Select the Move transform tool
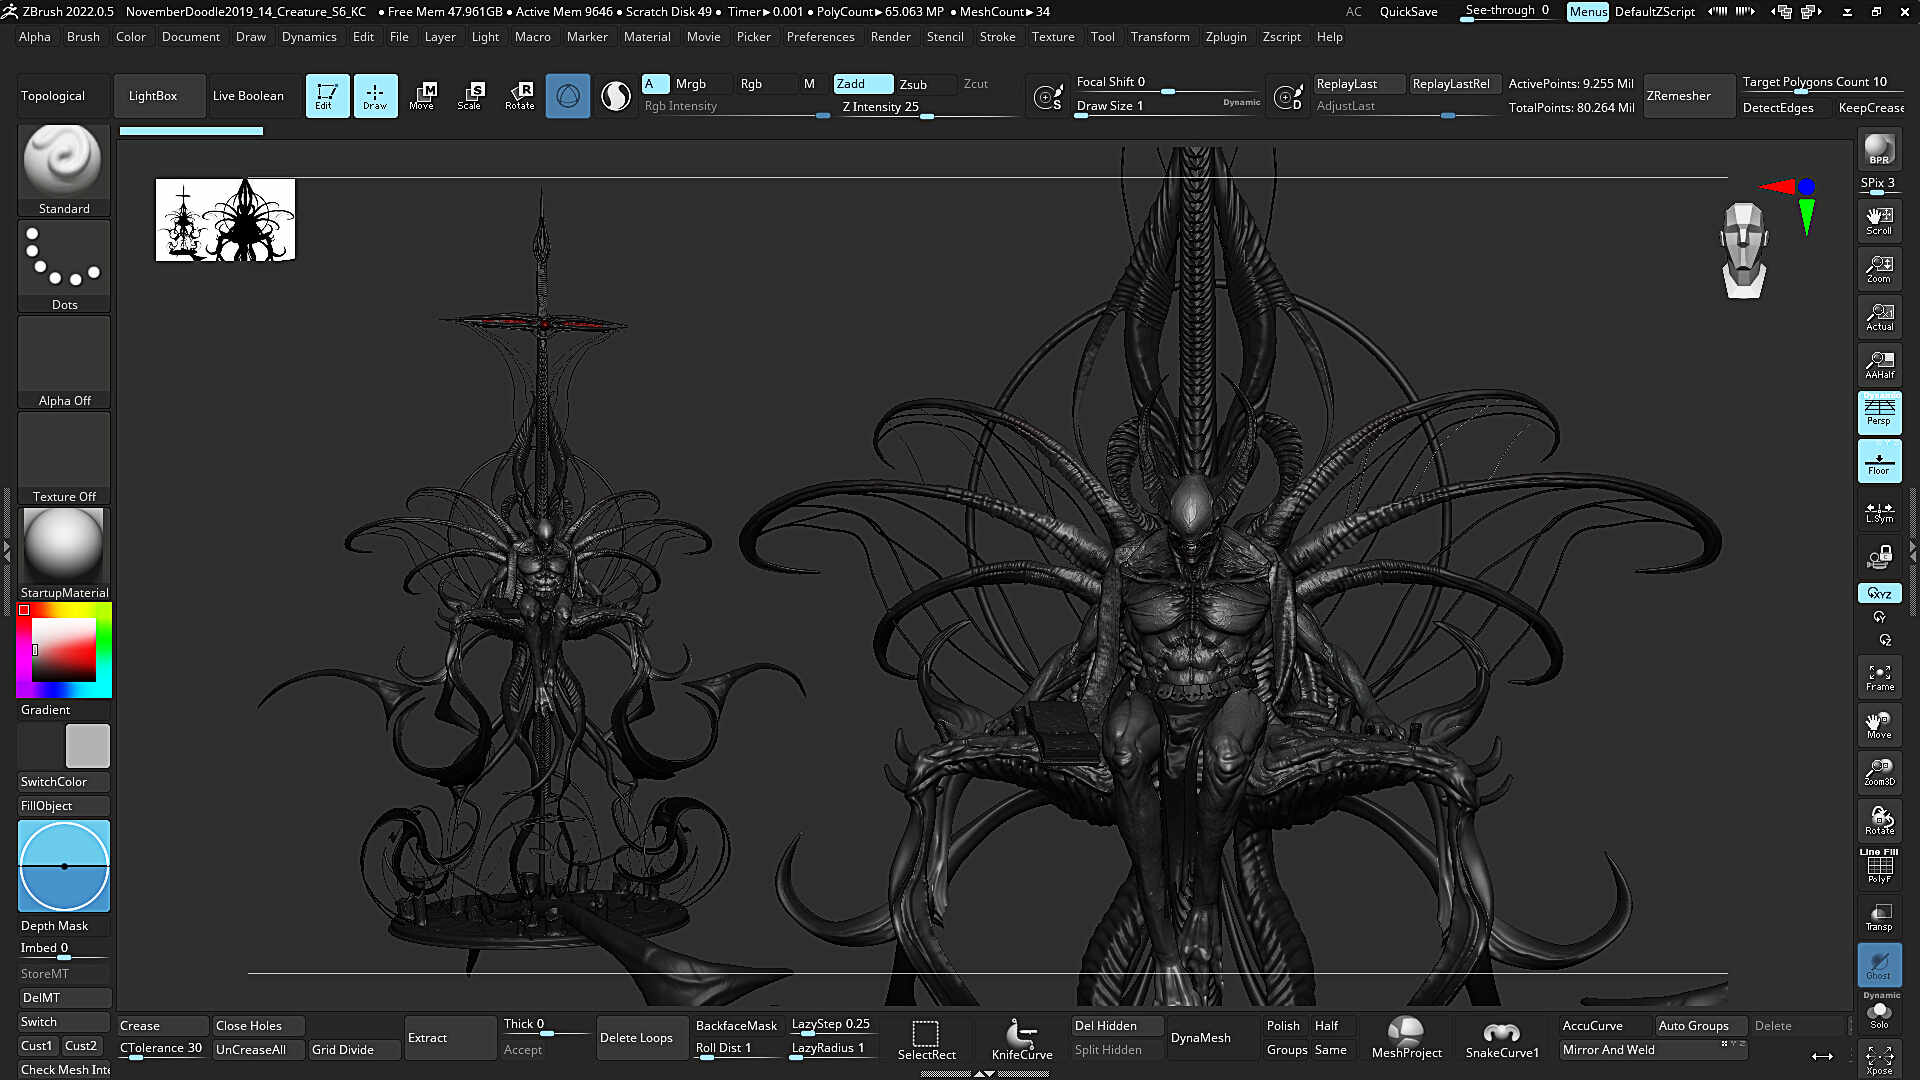 point(422,96)
